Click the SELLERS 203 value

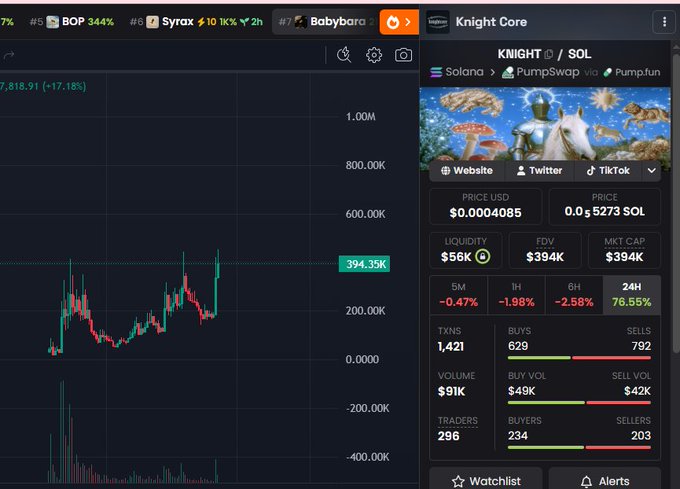click(x=641, y=436)
